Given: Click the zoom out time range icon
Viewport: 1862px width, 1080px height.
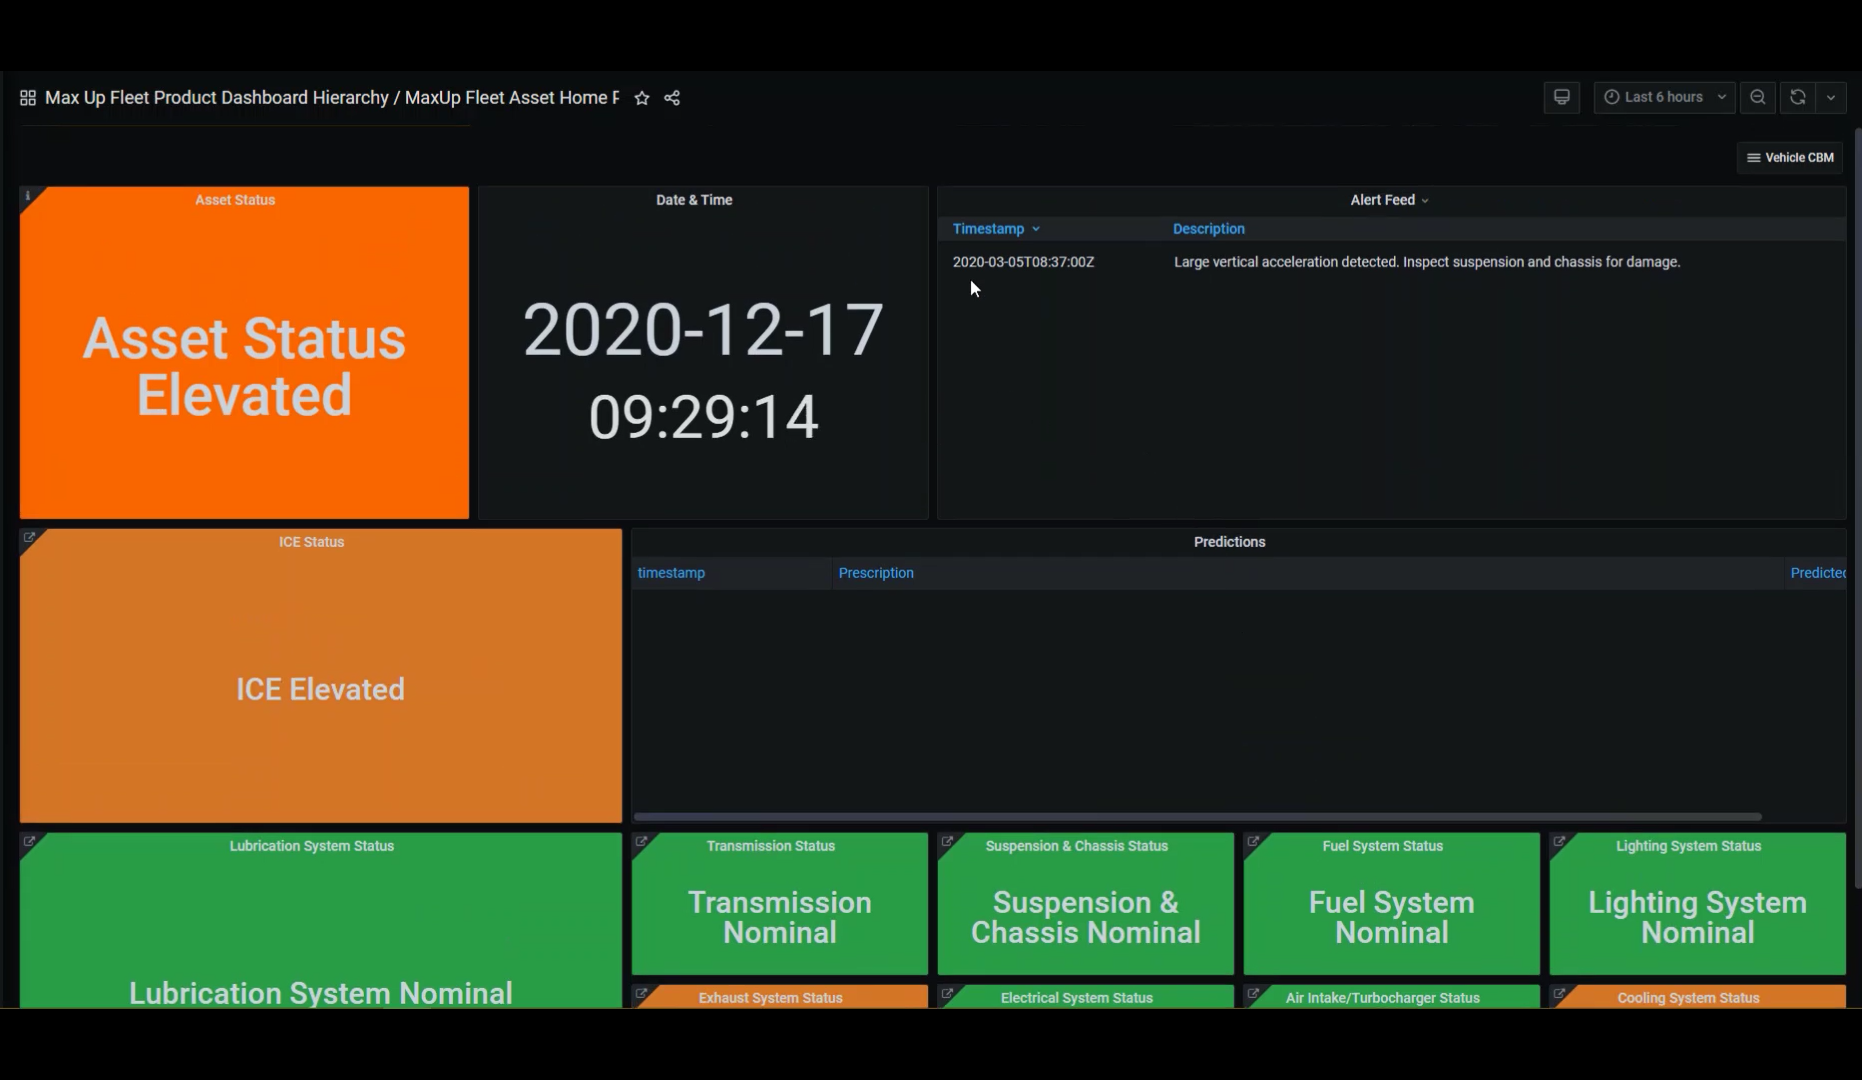Looking at the screenshot, I should click(x=1757, y=97).
